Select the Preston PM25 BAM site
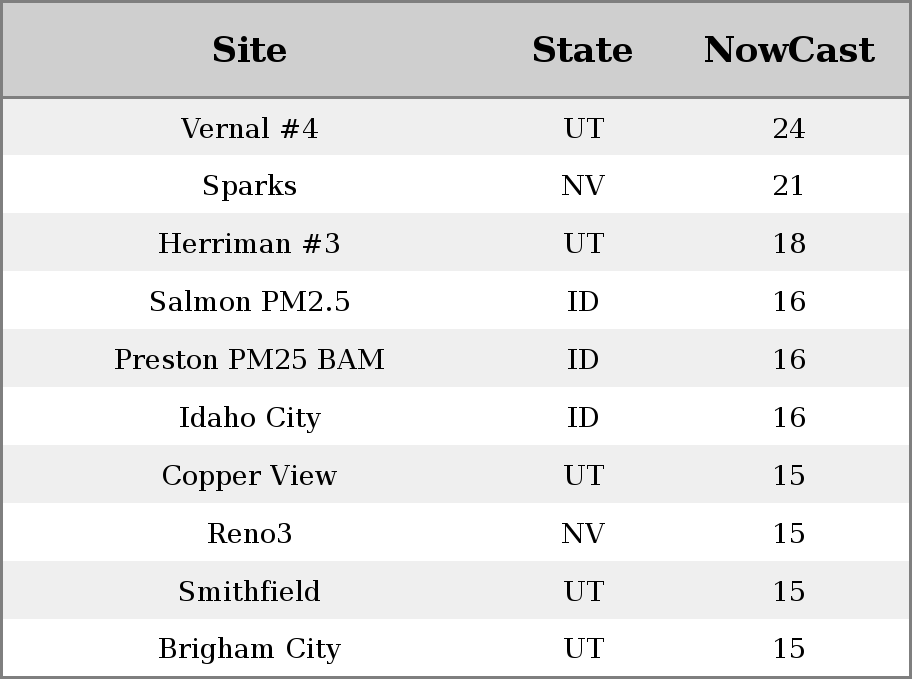This screenshot has height=679, width=912. coord(249,360)
